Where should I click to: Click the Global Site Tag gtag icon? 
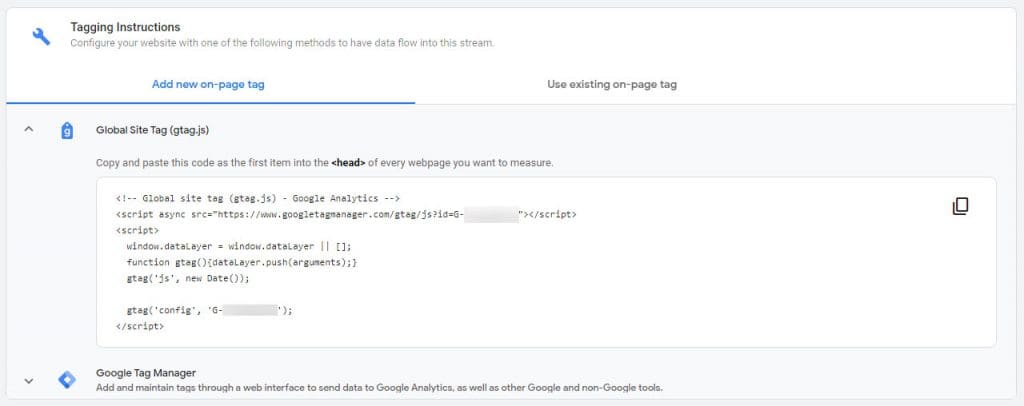pos(67,131)
